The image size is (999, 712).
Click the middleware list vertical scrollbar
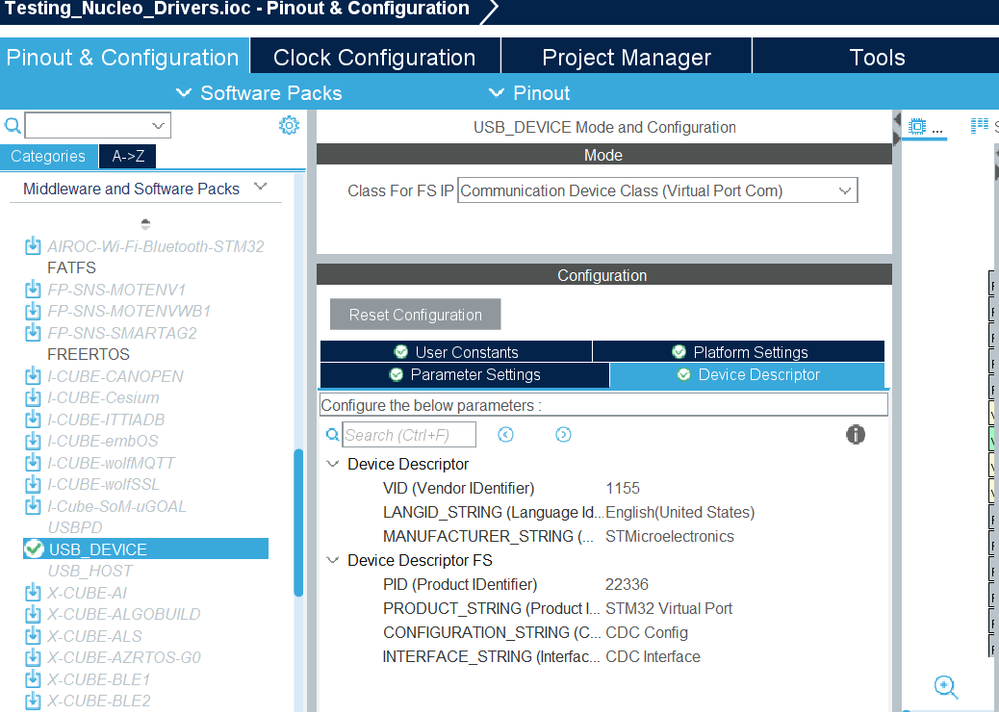point(298,522)
